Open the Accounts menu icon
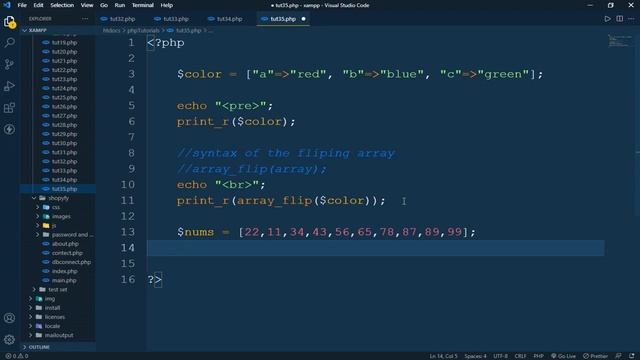640x360 pixels. (x=9, y=318)
